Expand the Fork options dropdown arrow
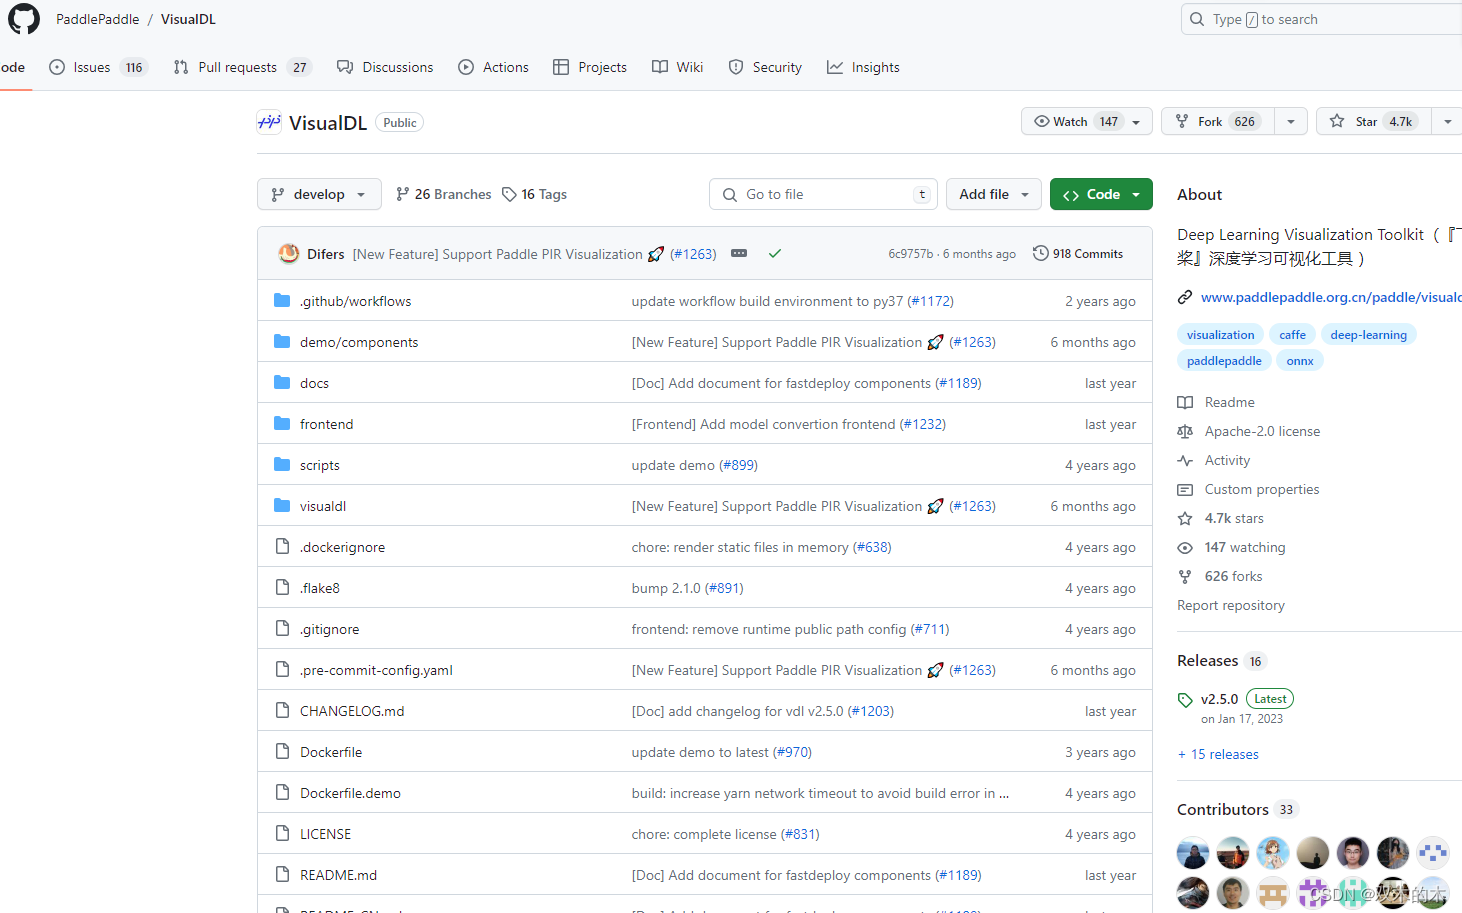 point(1291,121)
